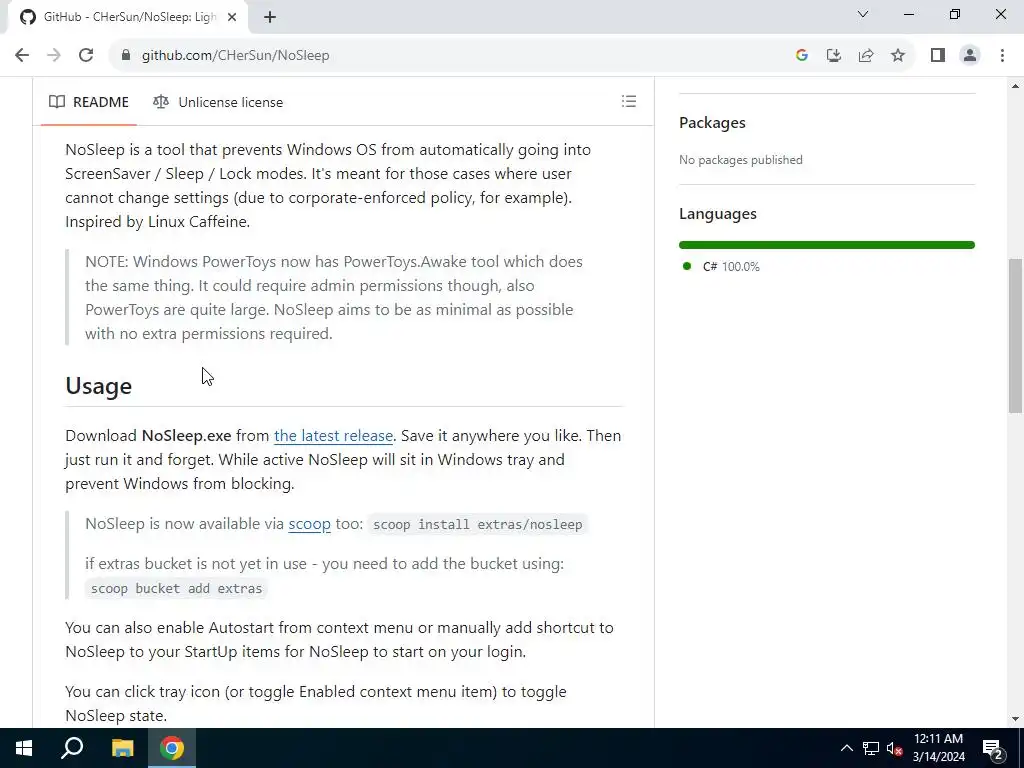Share this page icon
The height and width of the screenshot is (768, 1024).
coord(865,55)
